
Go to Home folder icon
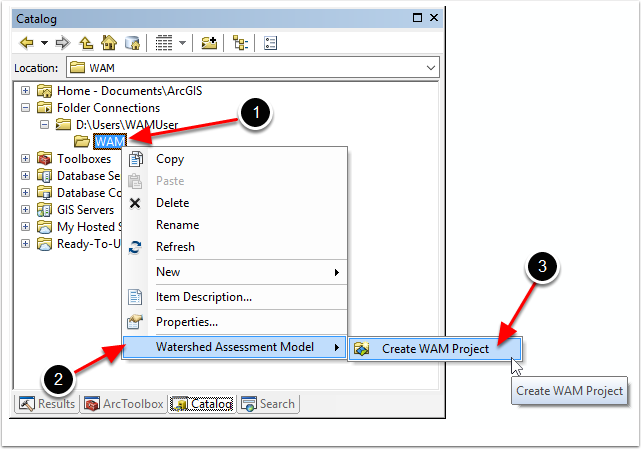coord(109,43)
